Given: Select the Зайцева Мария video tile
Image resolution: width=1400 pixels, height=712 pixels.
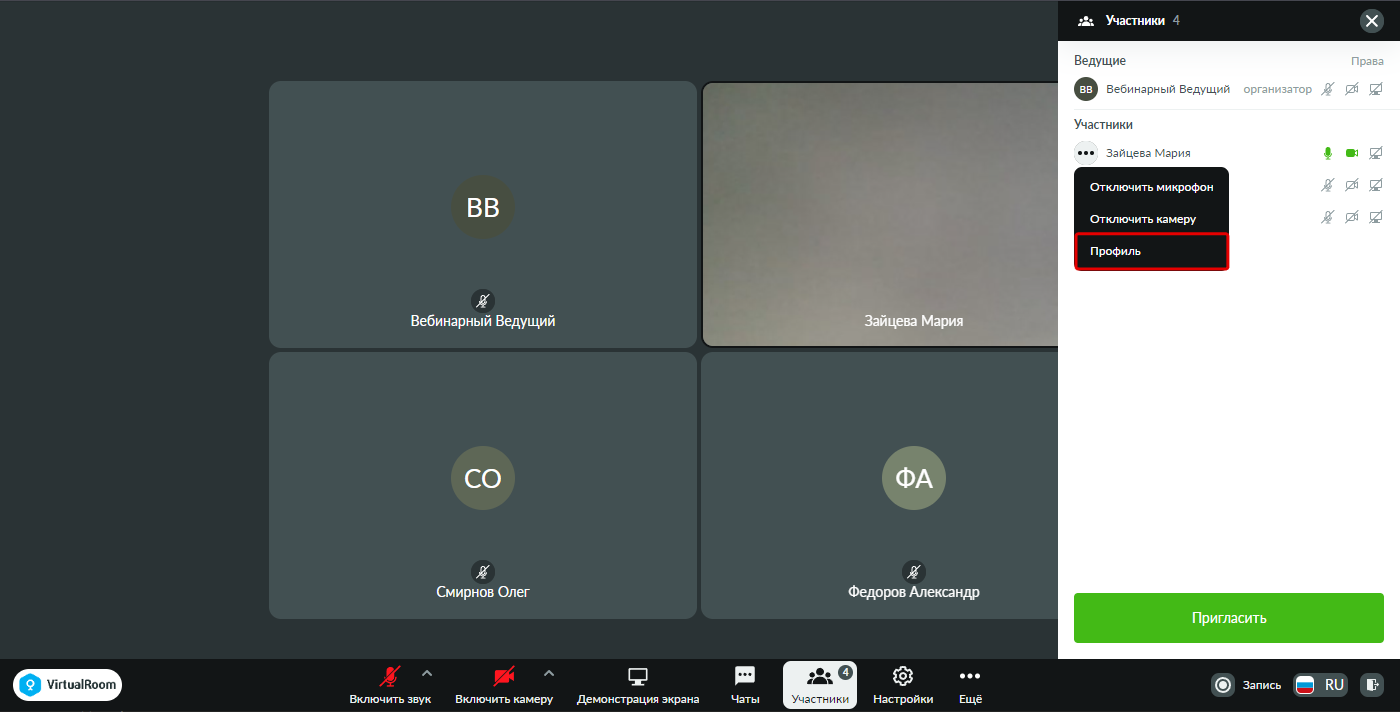Looking at the screenshot, I should tap(880, 214).
